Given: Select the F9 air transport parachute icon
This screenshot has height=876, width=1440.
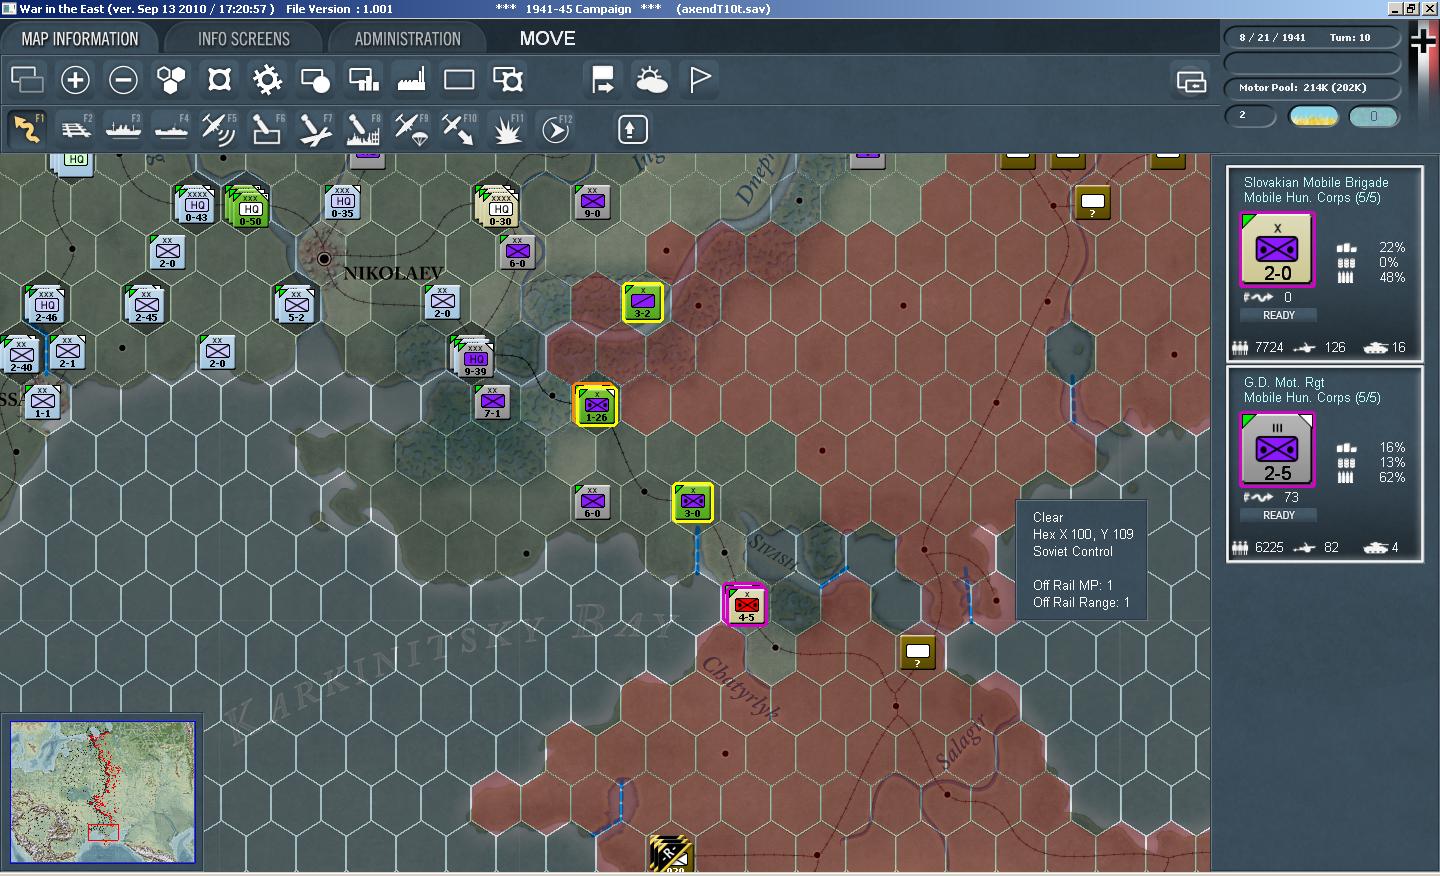Looking at the screenshot, I should (x=411, y=129).
